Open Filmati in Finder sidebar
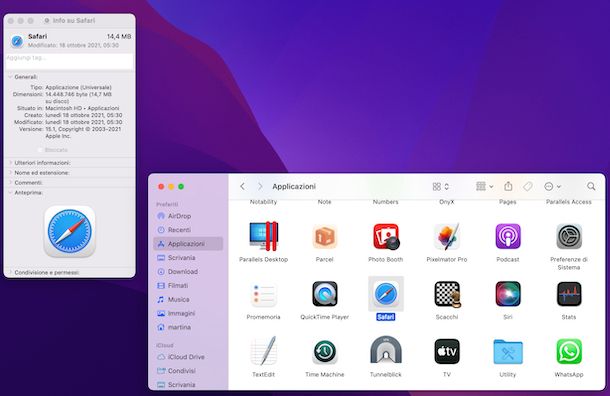The height and width of the screenshot is (396, 610). [x=188, y=286]
